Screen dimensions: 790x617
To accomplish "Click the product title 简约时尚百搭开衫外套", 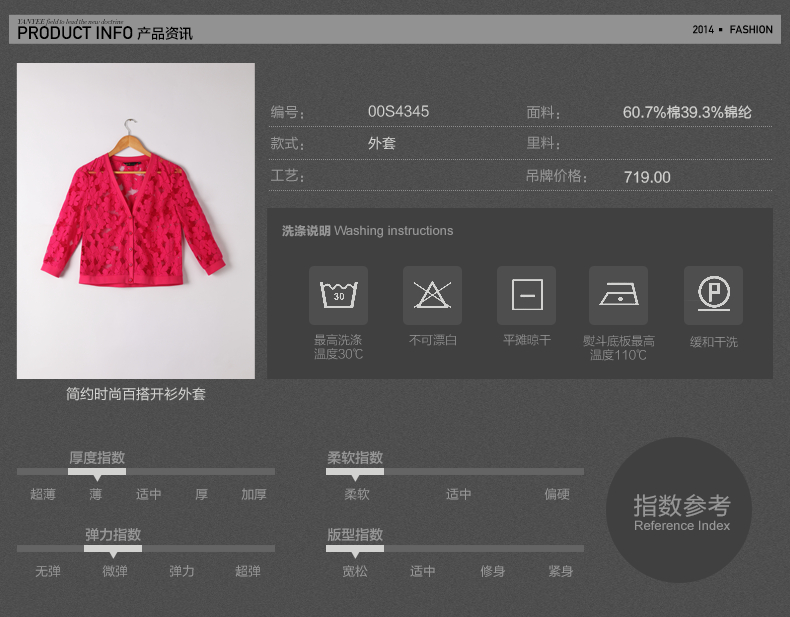I will coord(136,394).
